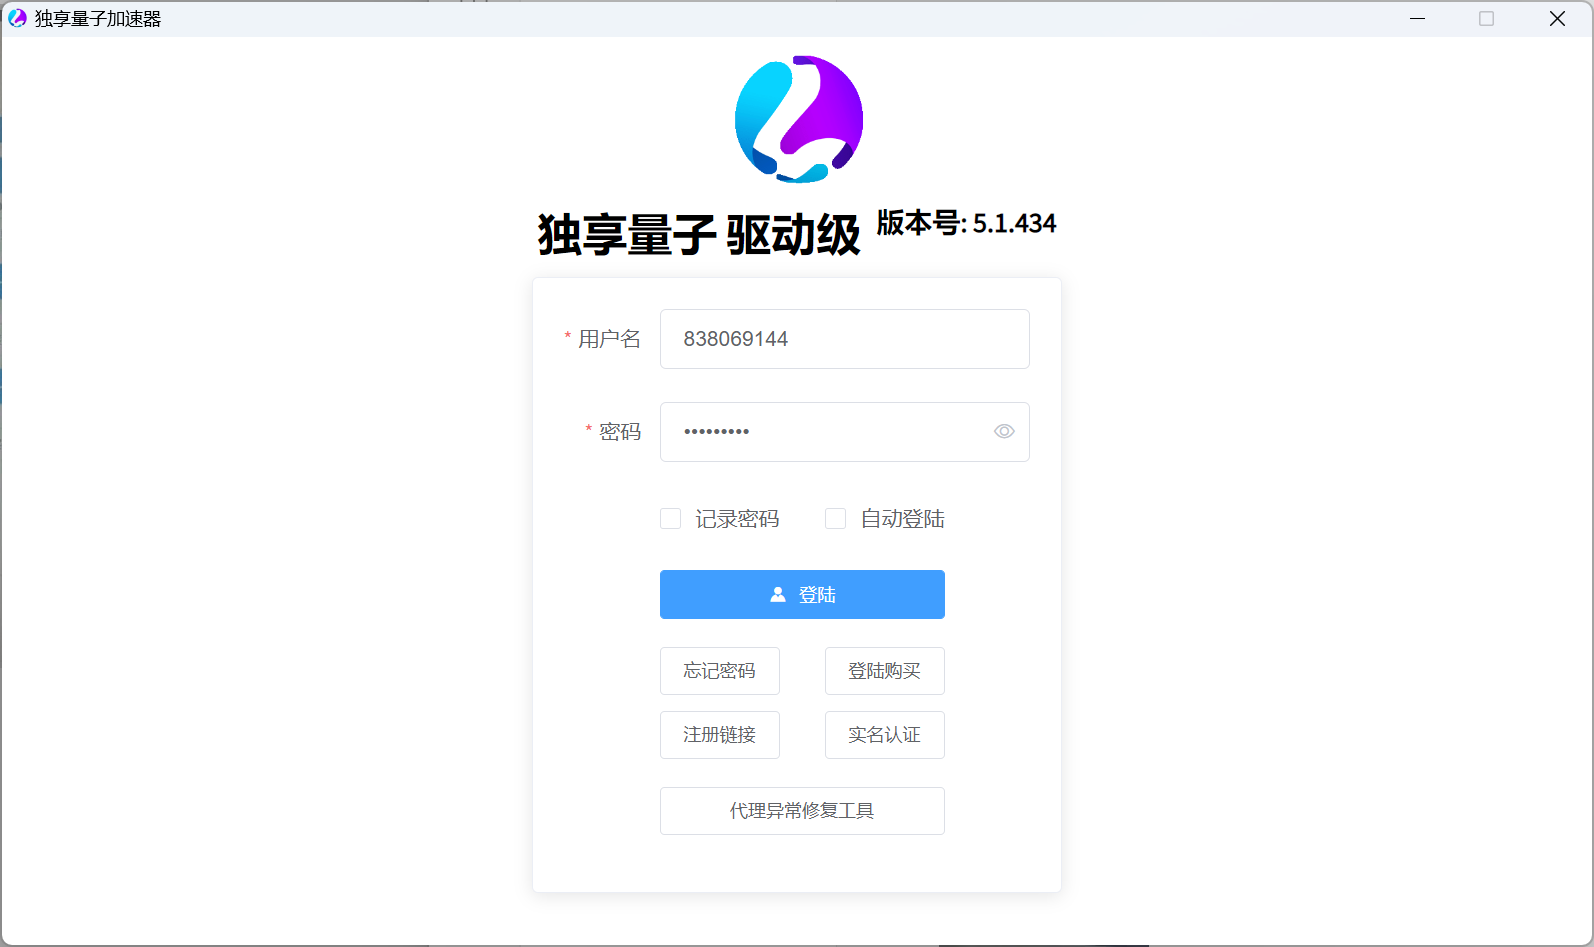The width and height of the screenshot is (1594, 947).
Task: Focus the 用户名 input field
Action: click(845, 339)
